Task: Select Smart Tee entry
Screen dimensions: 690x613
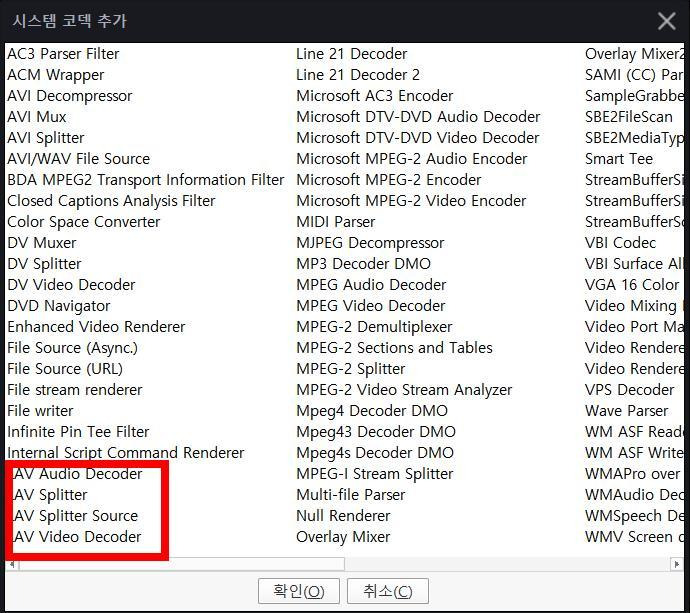Action: 619,159
